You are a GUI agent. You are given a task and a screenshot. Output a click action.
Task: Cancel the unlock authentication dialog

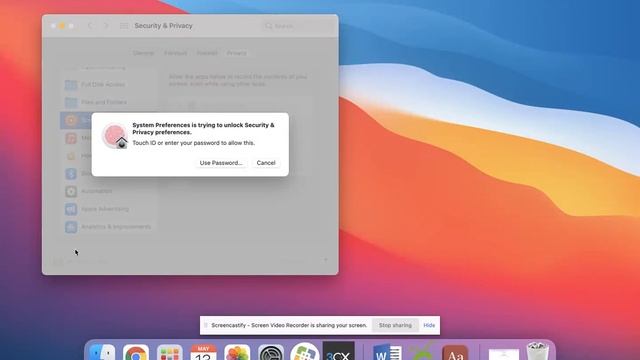tap(266, 163)
